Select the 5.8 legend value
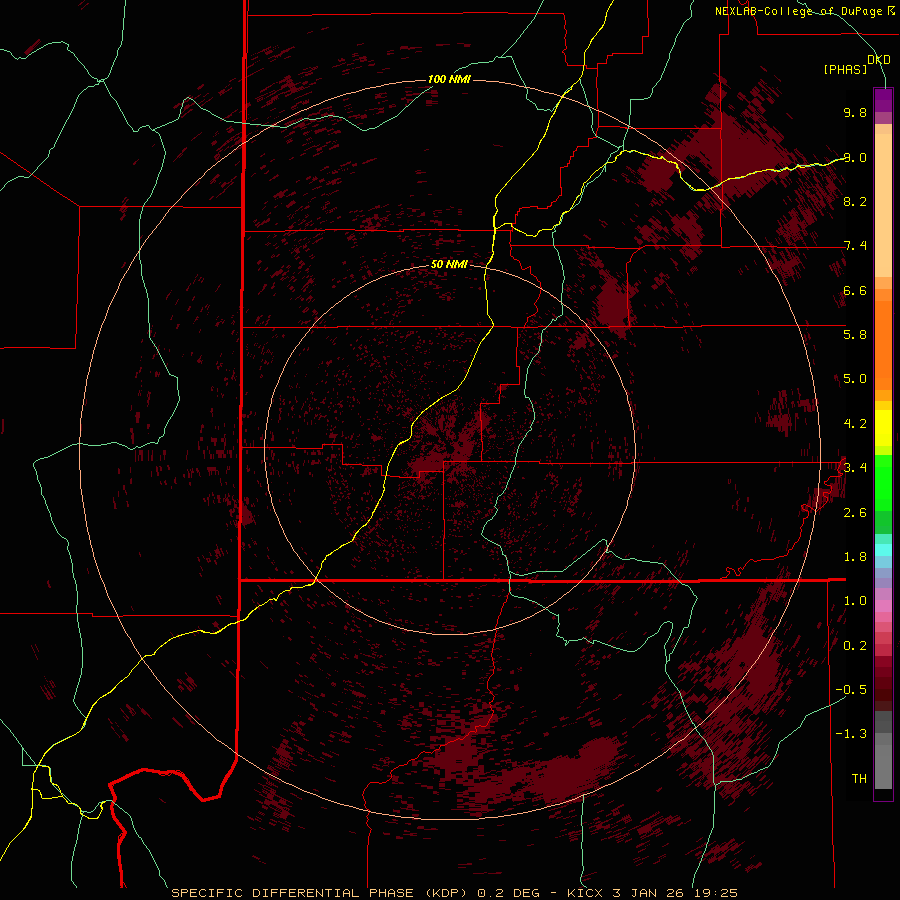This screenshot has width=900, height=900. (x=855, y=334)
